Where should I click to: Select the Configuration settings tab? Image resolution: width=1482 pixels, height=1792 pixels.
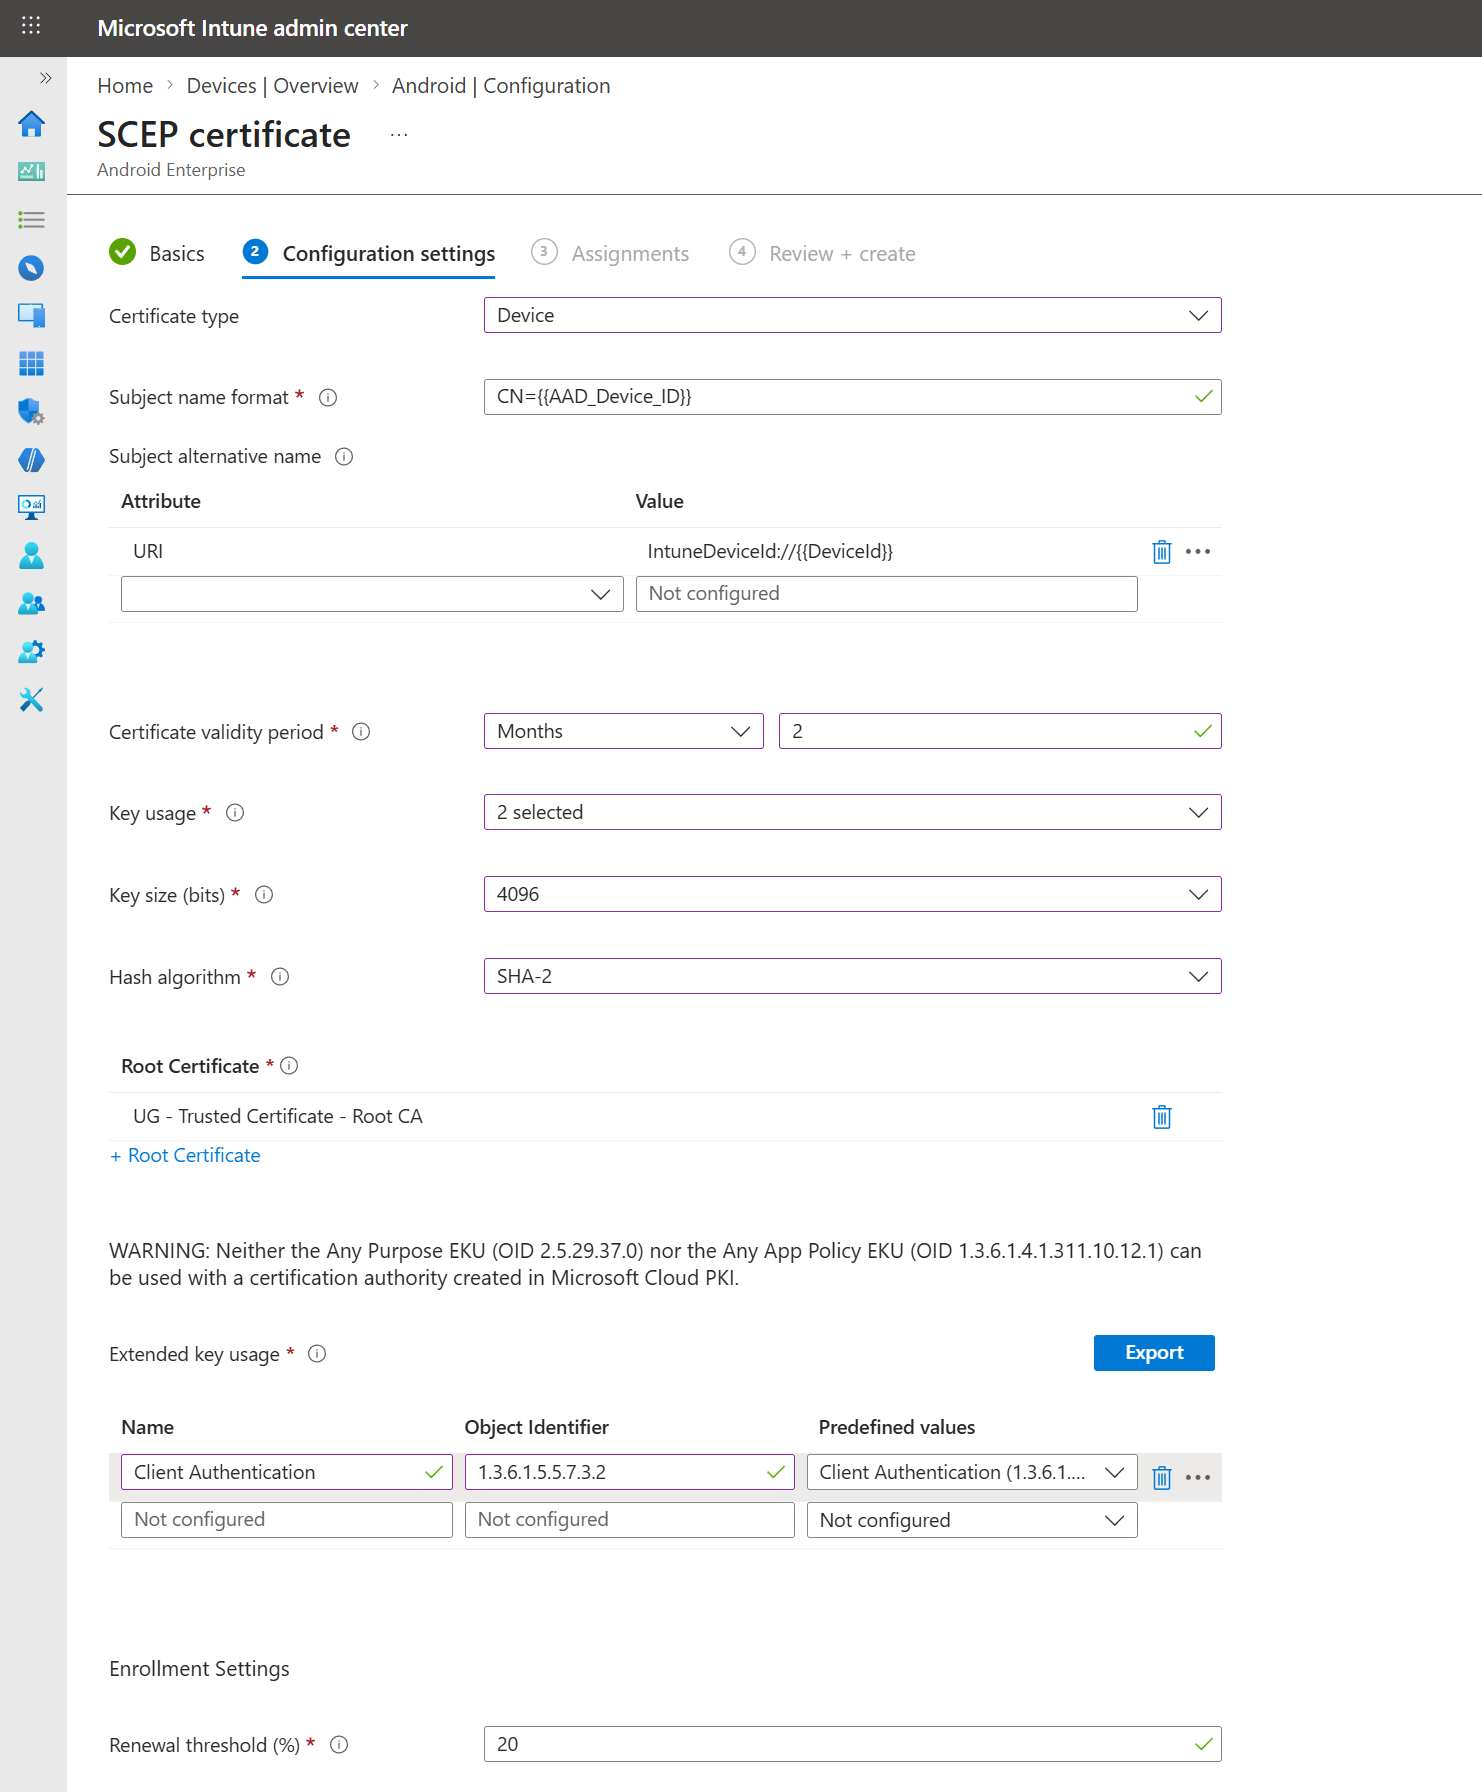coord(369,253)
